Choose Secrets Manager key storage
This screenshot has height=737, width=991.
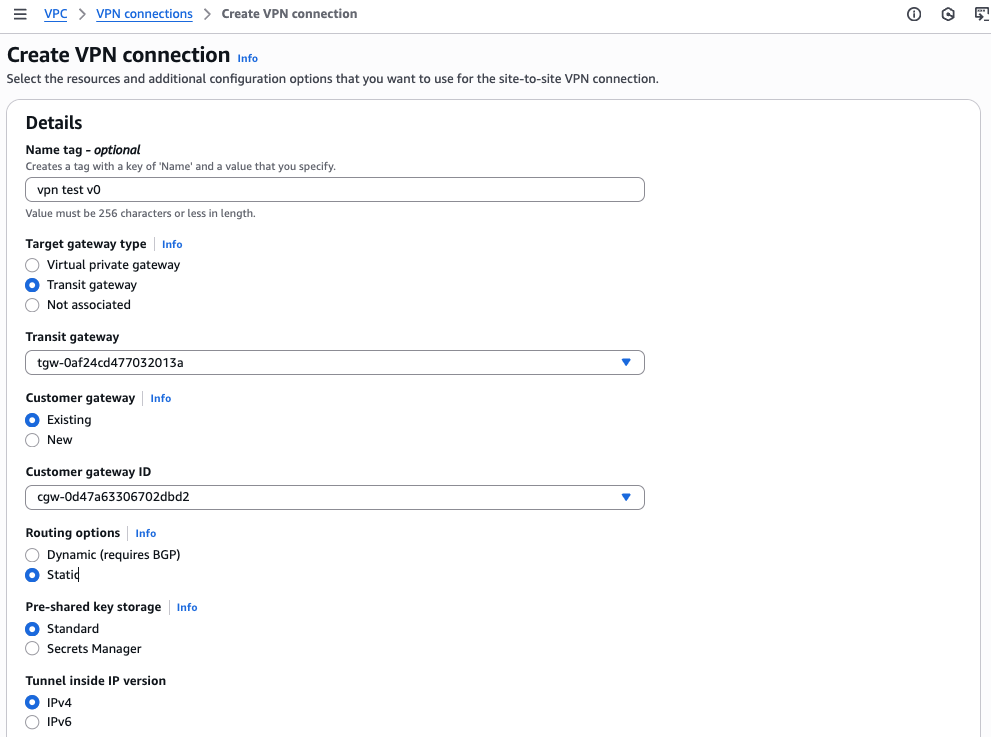click(33, 649)
